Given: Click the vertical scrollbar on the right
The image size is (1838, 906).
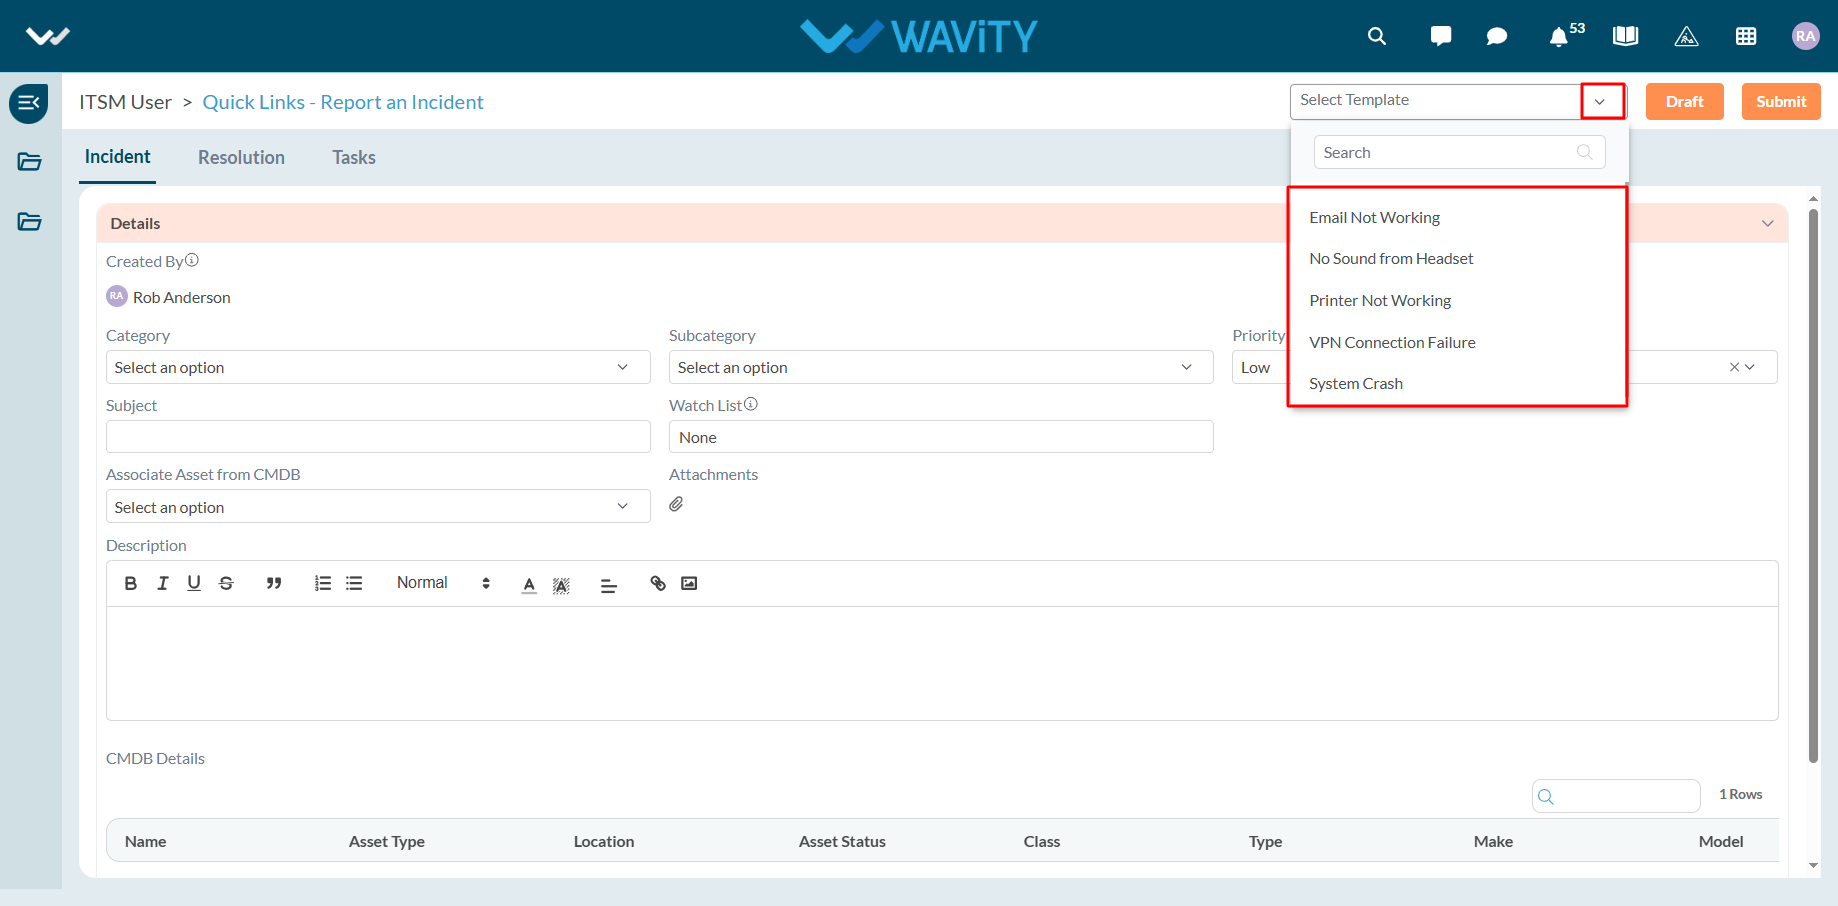Looking at the screenshot, I should [x=1813, y=485].
